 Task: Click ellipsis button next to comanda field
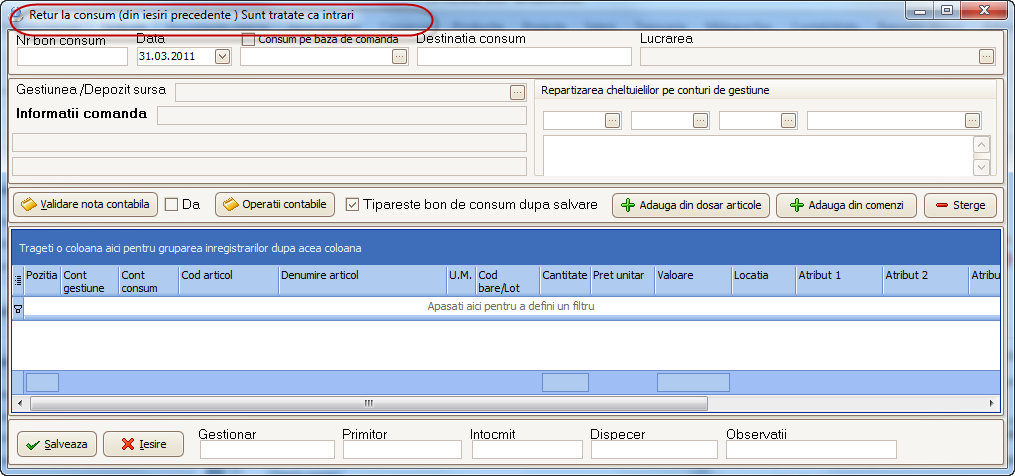pos(399,57)
